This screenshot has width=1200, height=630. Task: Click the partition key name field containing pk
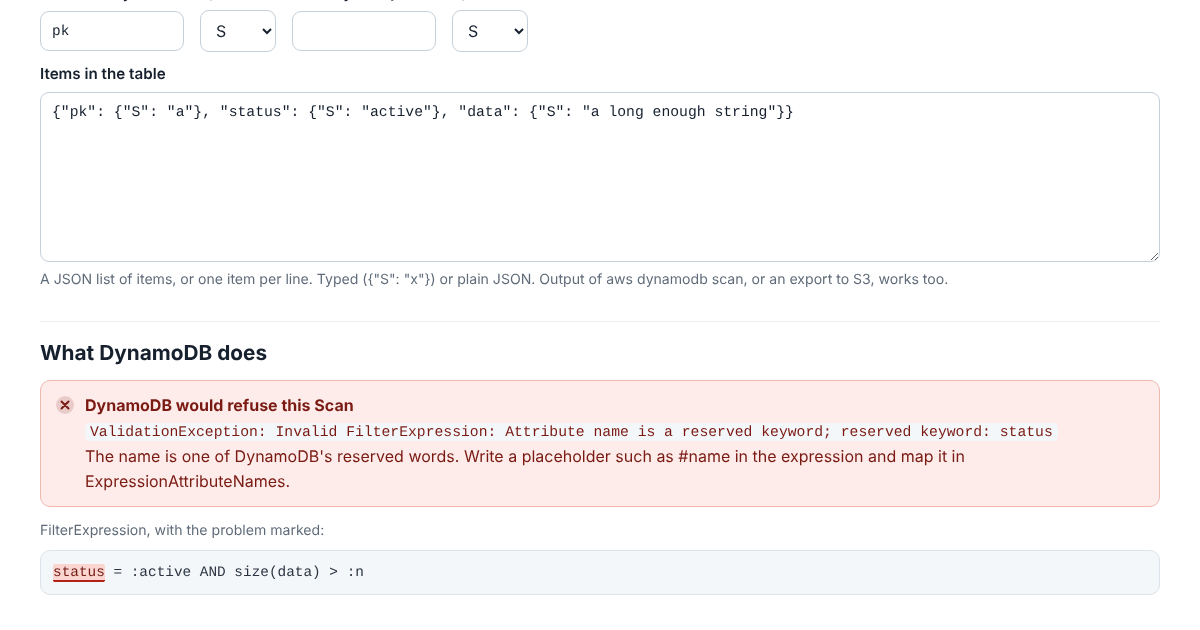(112, 31)
